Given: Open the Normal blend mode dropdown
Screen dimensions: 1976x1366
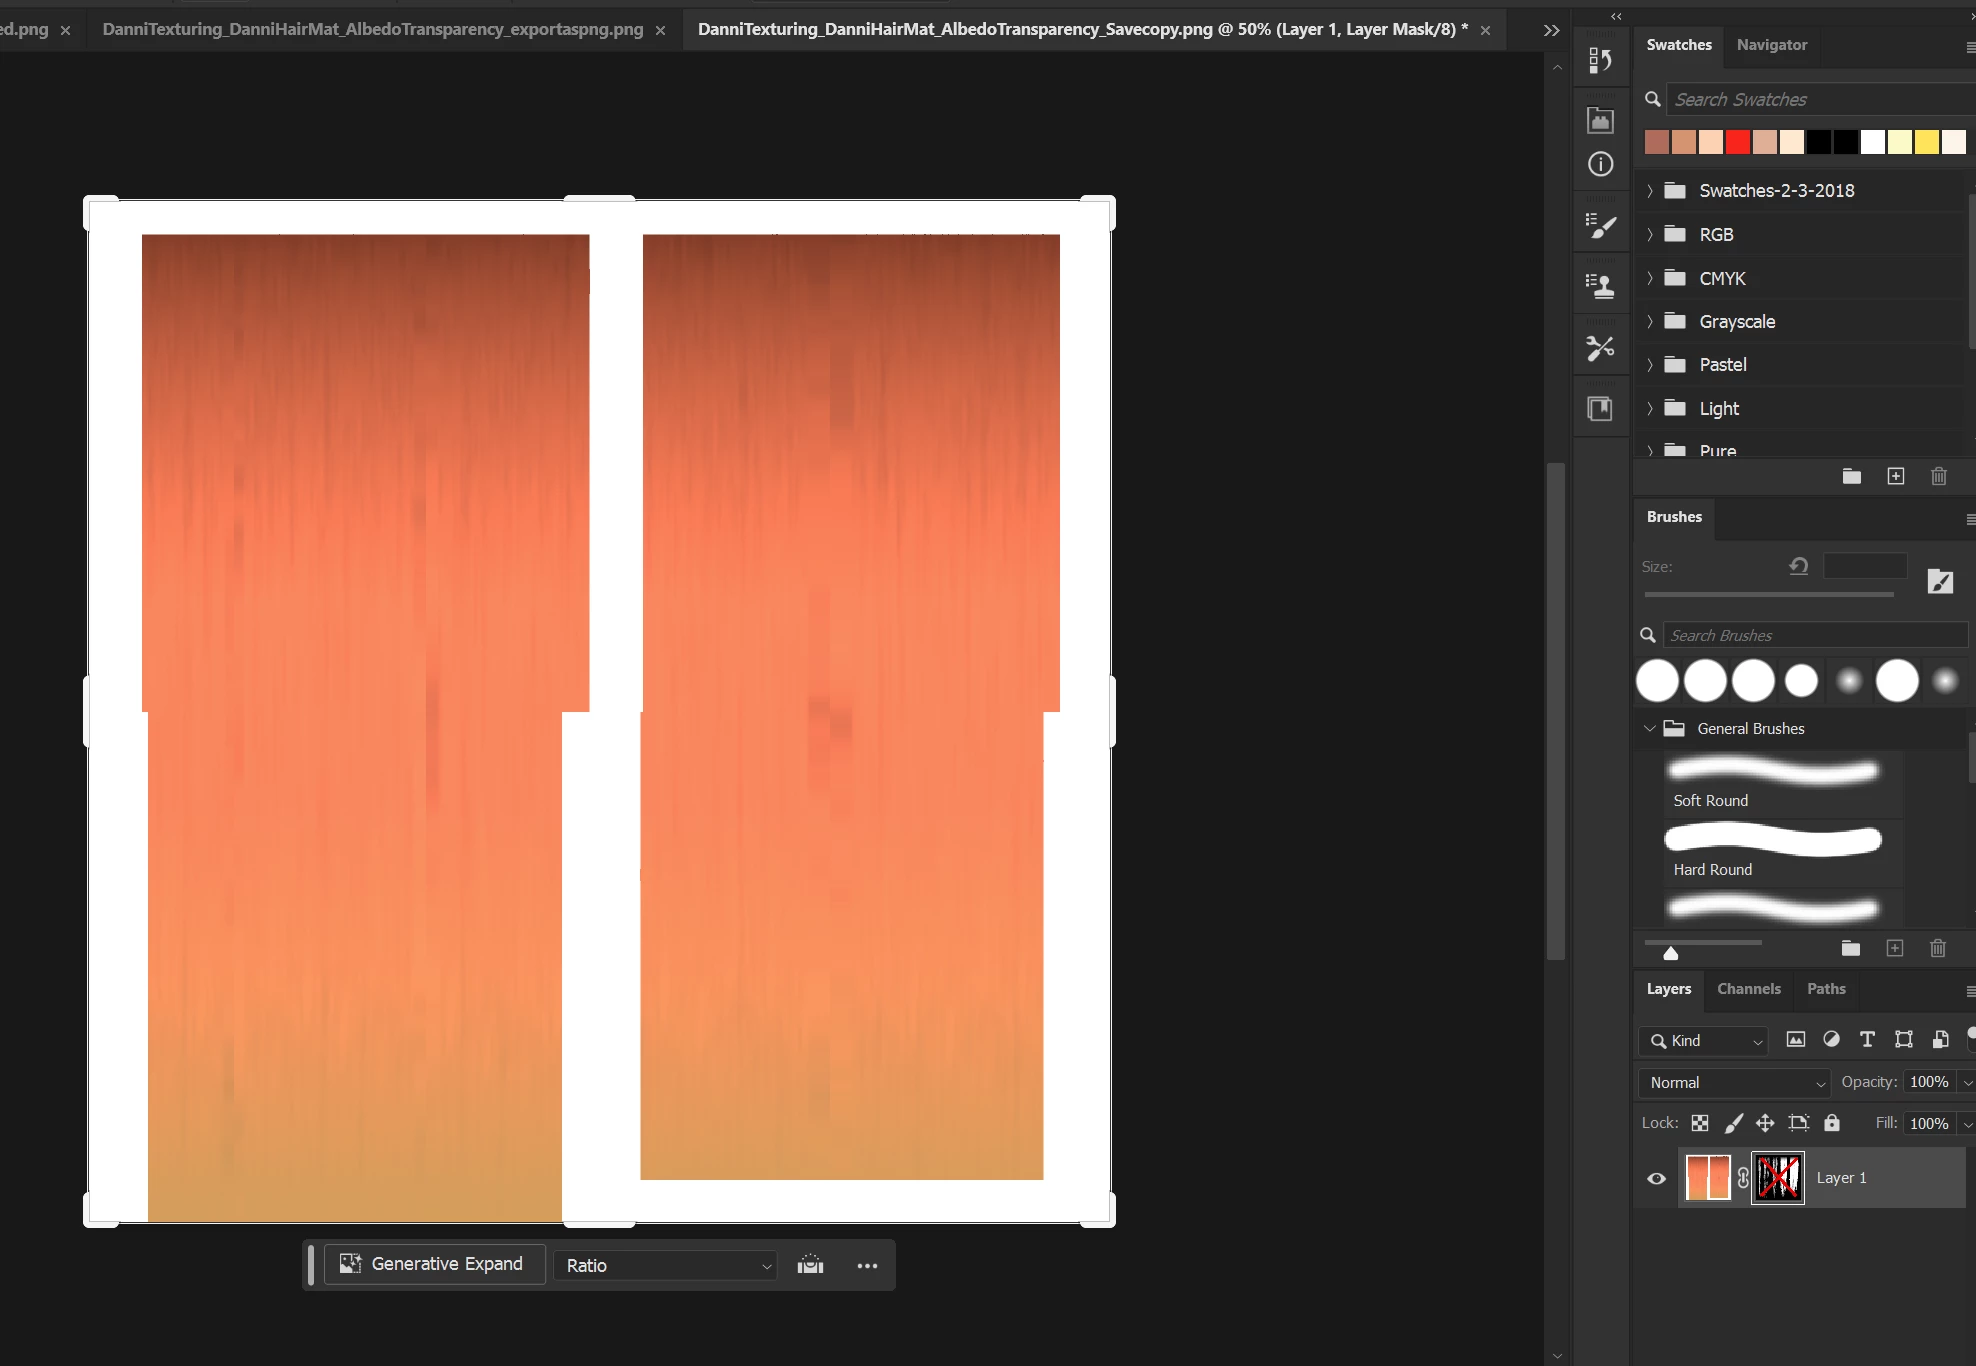Looking at the screenshot, I should (x=1734, y=1083).
